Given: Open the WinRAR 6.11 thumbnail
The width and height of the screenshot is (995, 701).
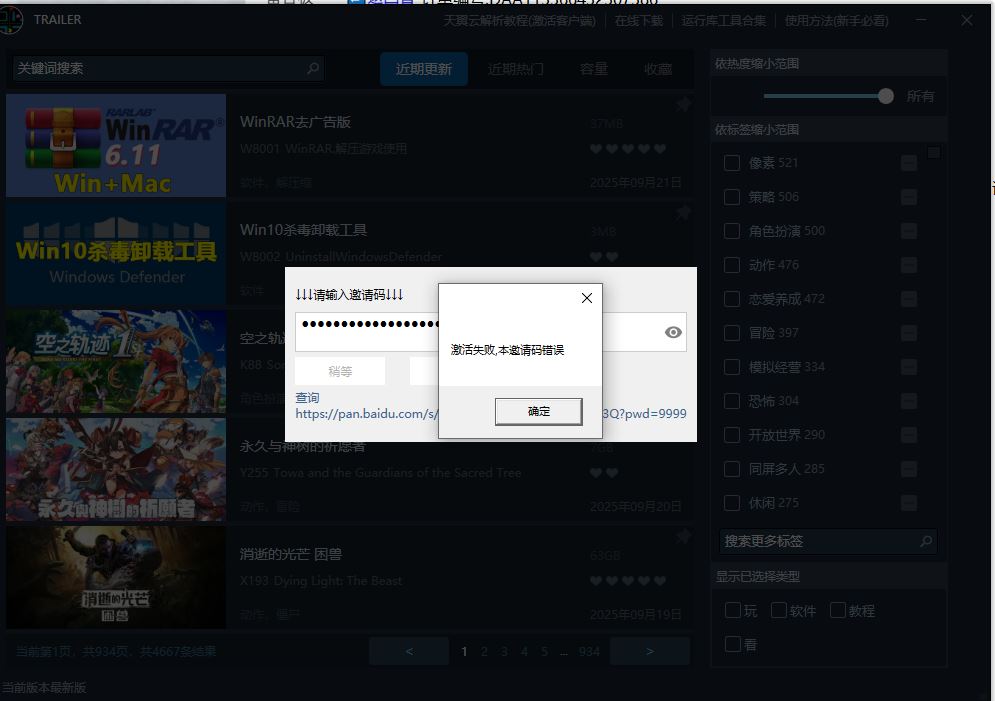Looking at the screenshot, I should click(116, 145).
